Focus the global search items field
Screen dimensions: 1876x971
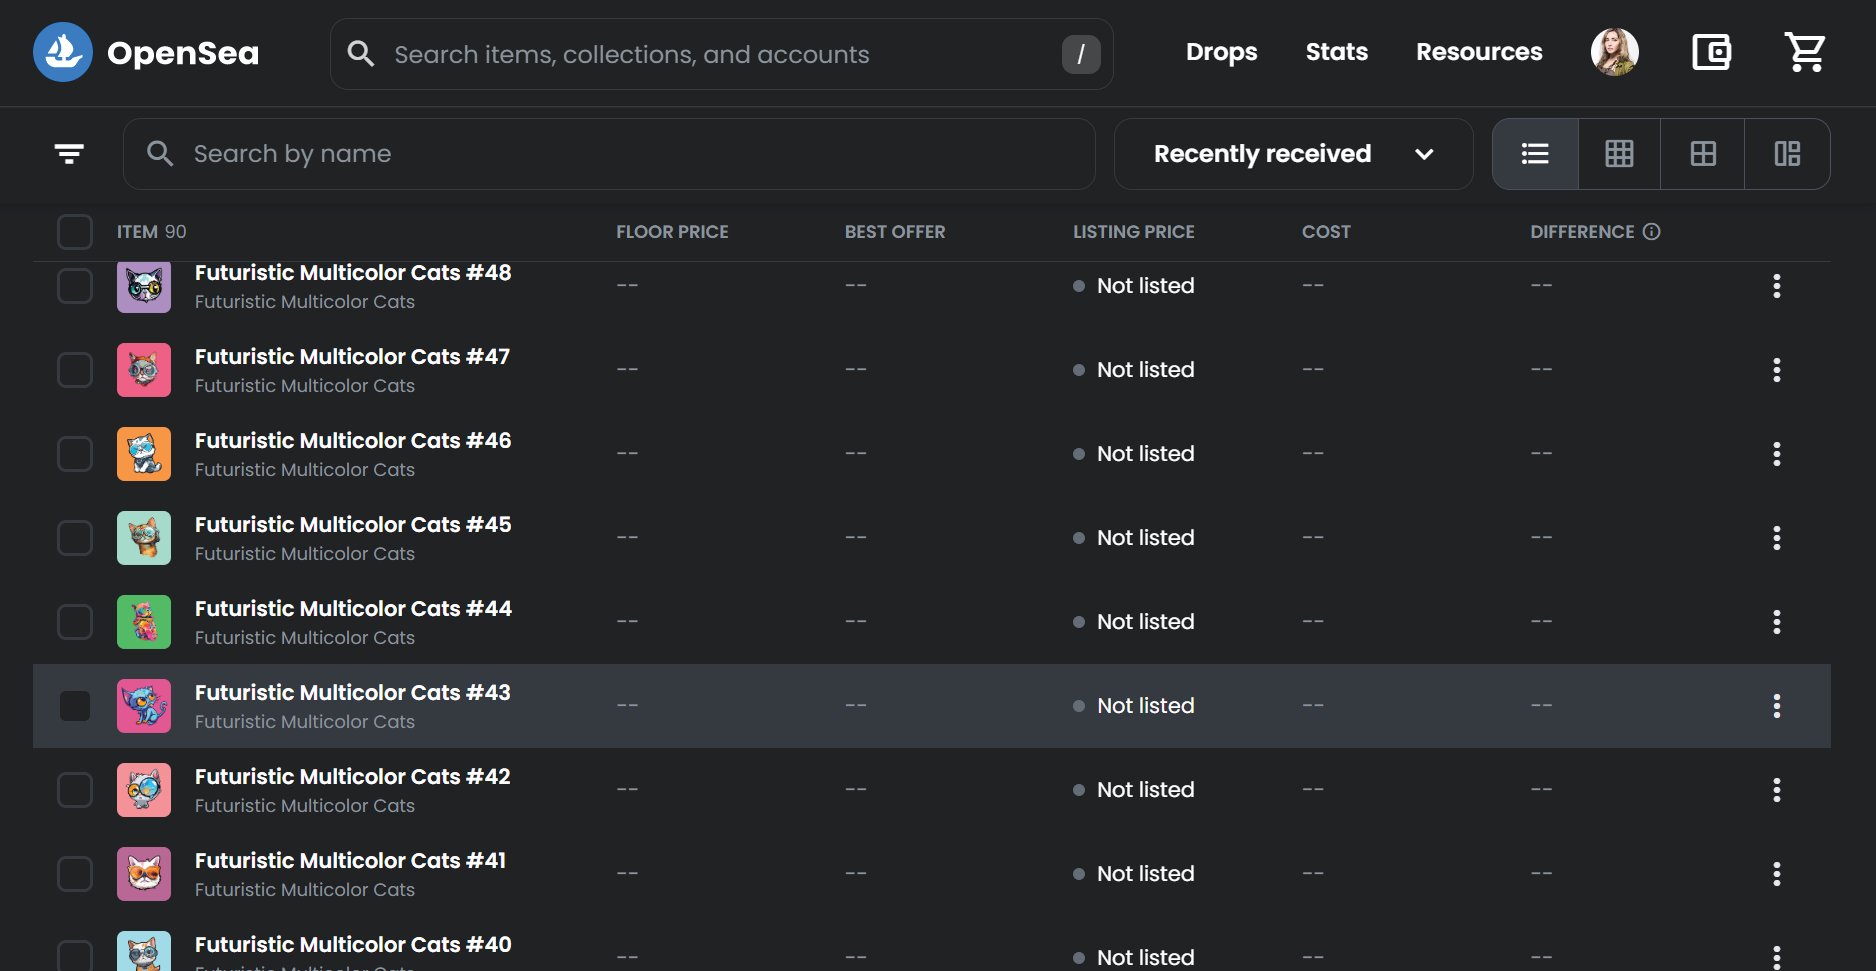722,54
